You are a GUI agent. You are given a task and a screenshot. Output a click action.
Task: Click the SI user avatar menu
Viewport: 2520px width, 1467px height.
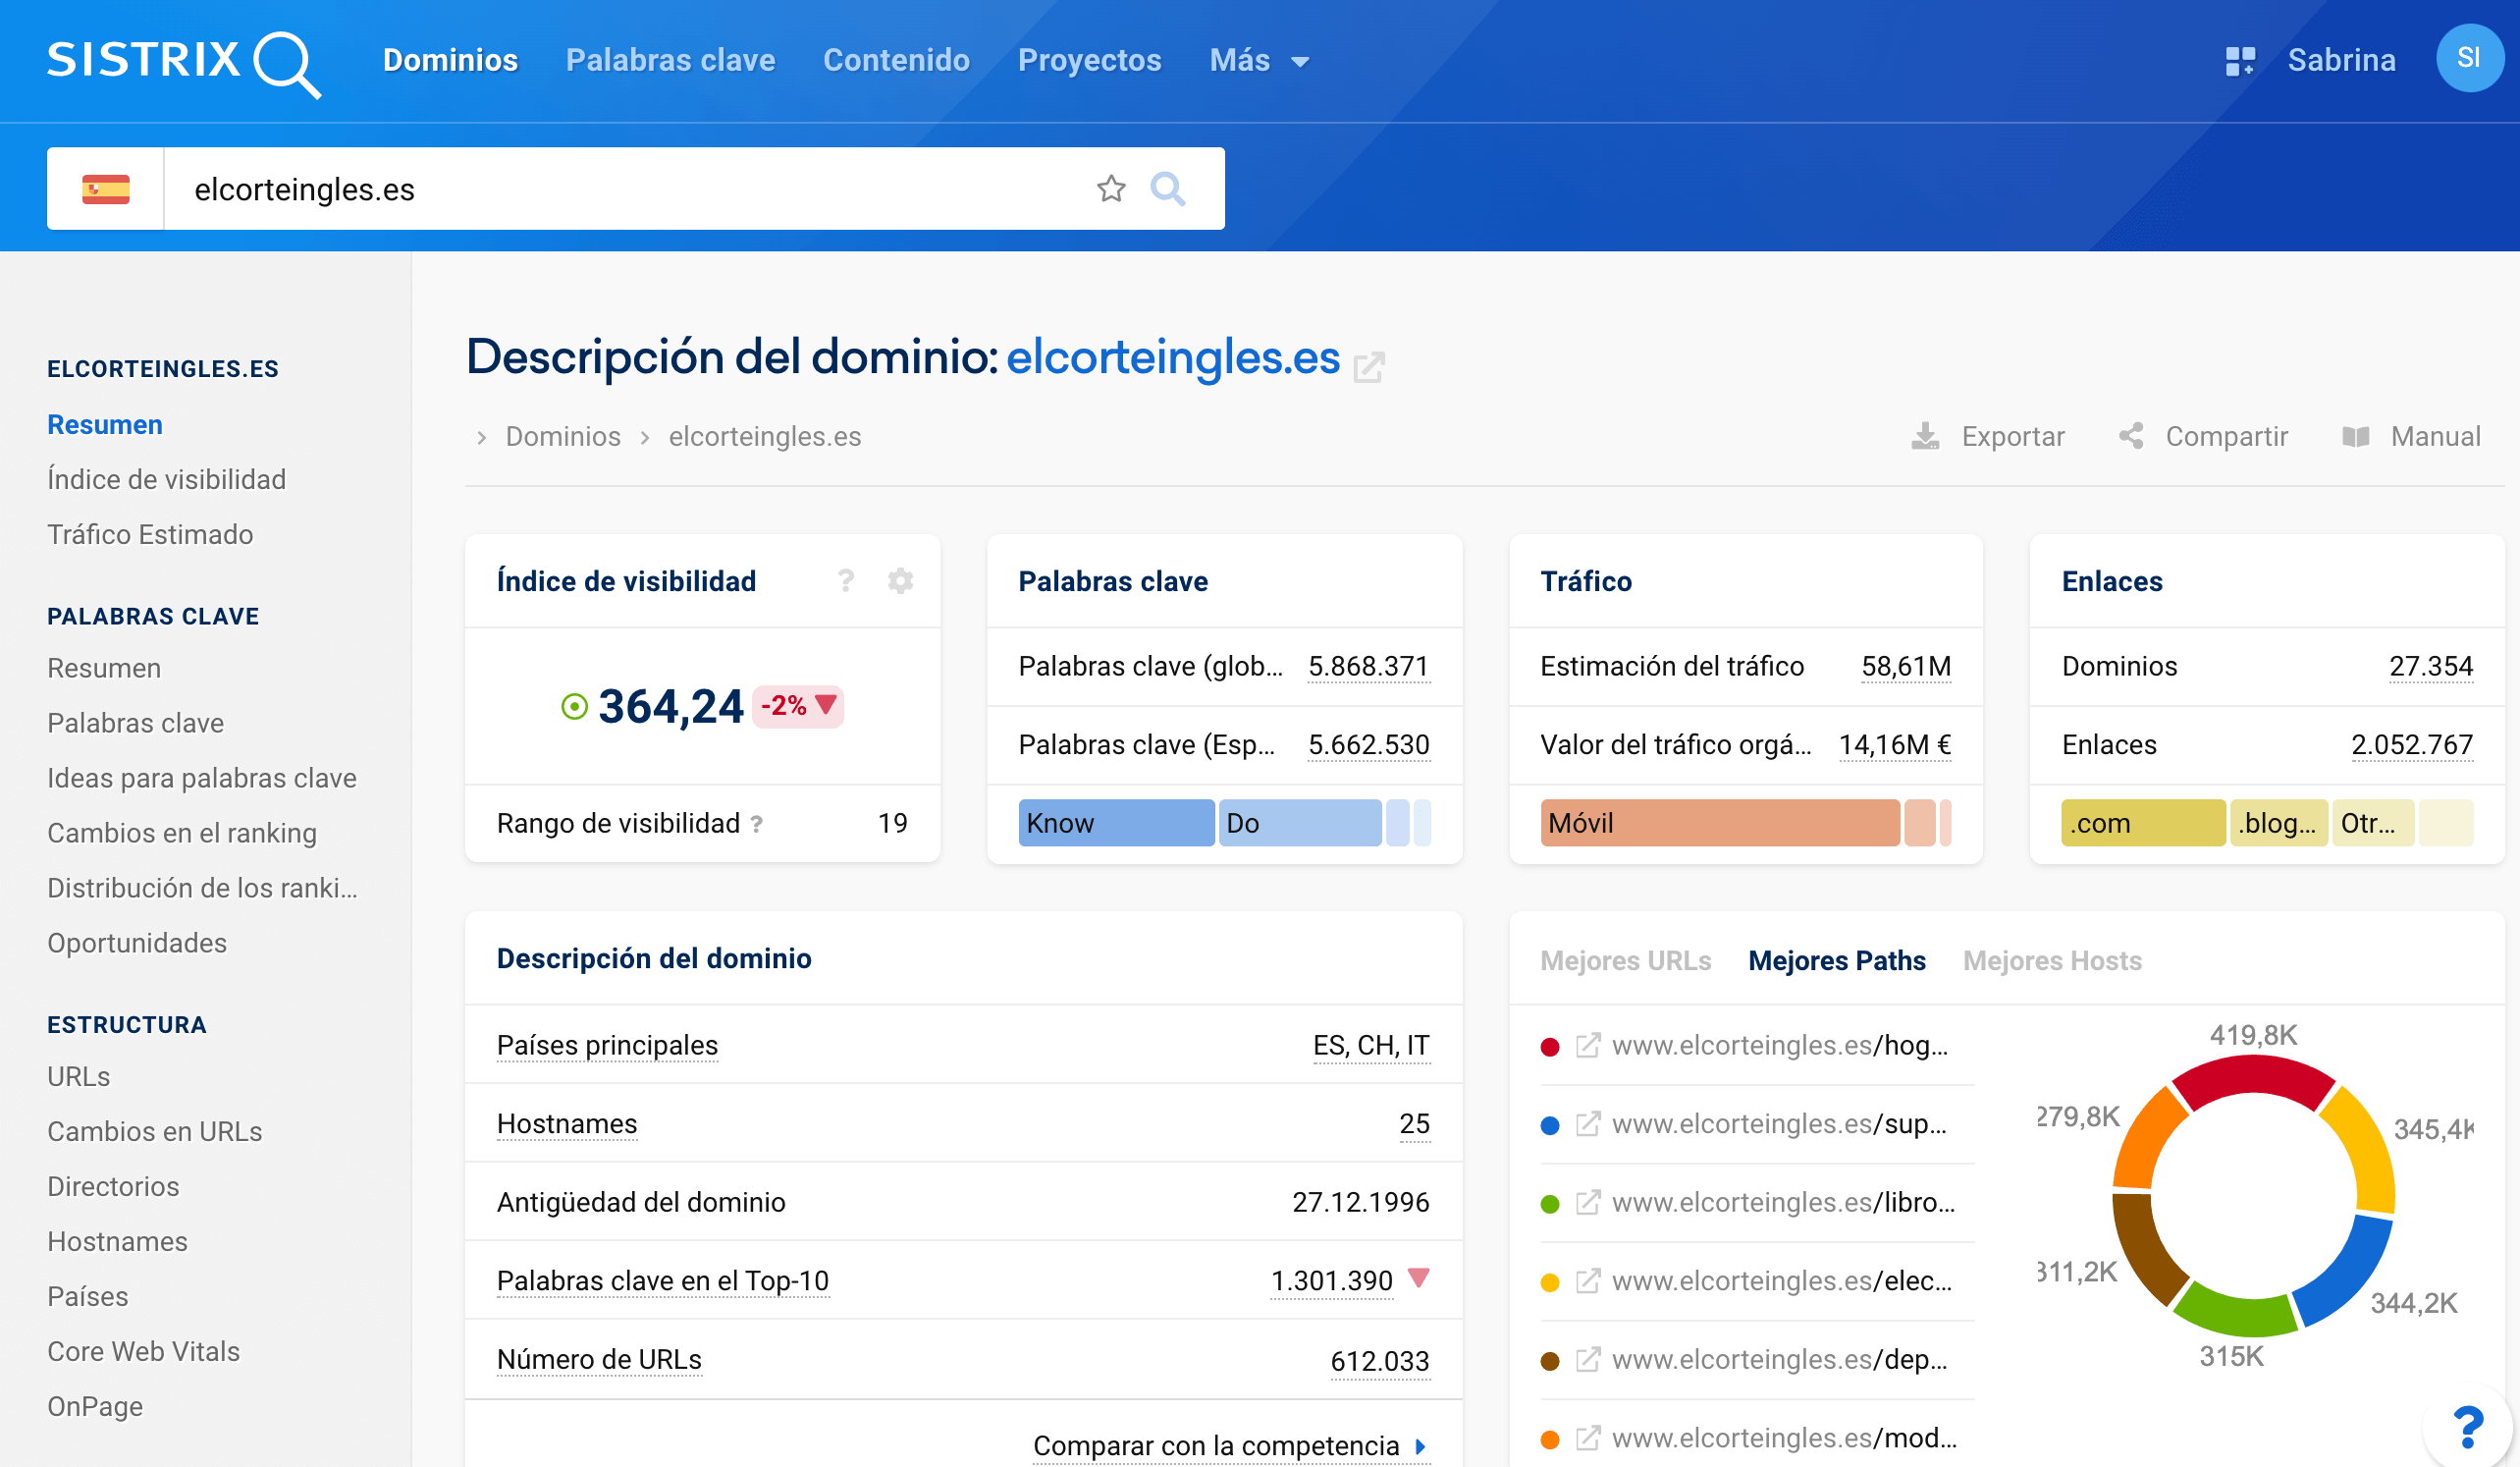tap(2468, 58)
